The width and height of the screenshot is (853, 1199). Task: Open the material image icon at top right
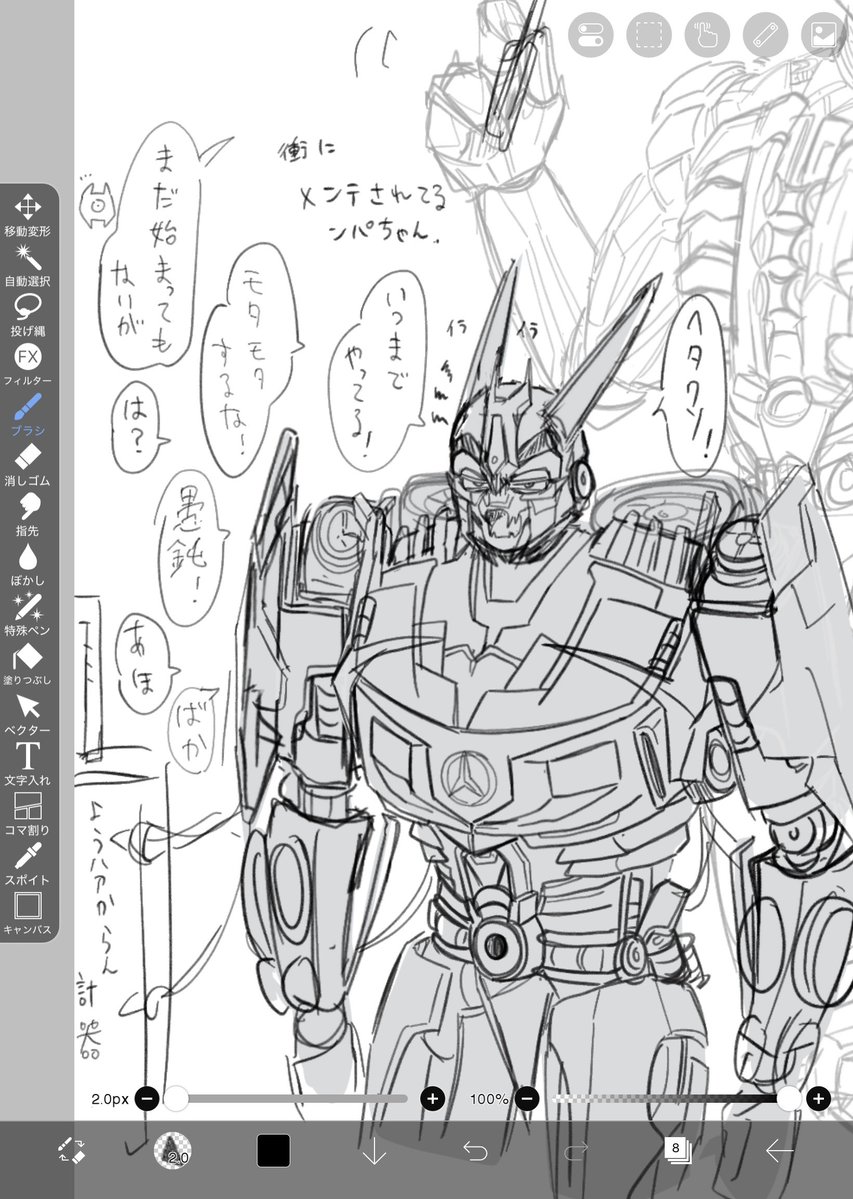(823, 34)
